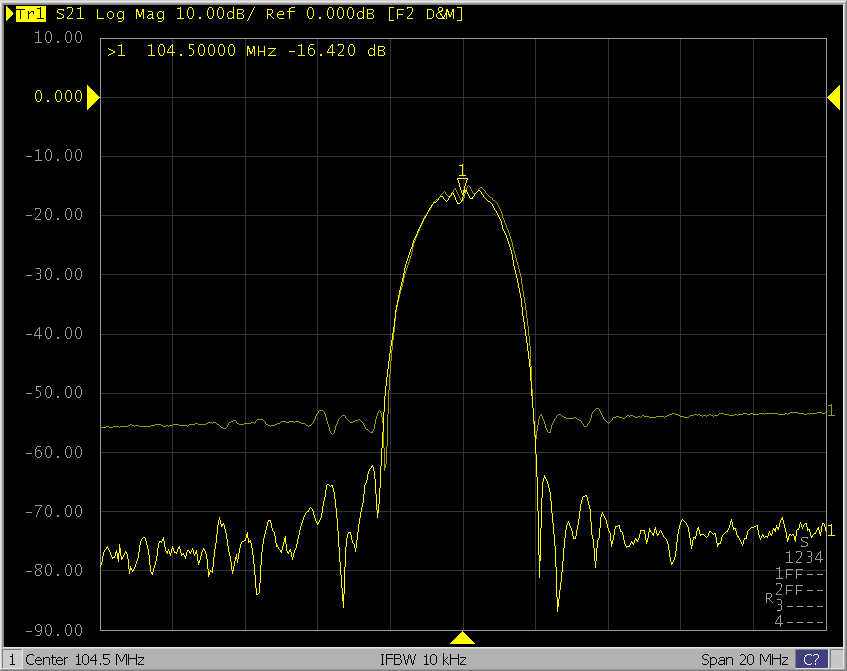Select marker 1 triangle at trace peak
The image size is (847, 671).
(462, 182)
